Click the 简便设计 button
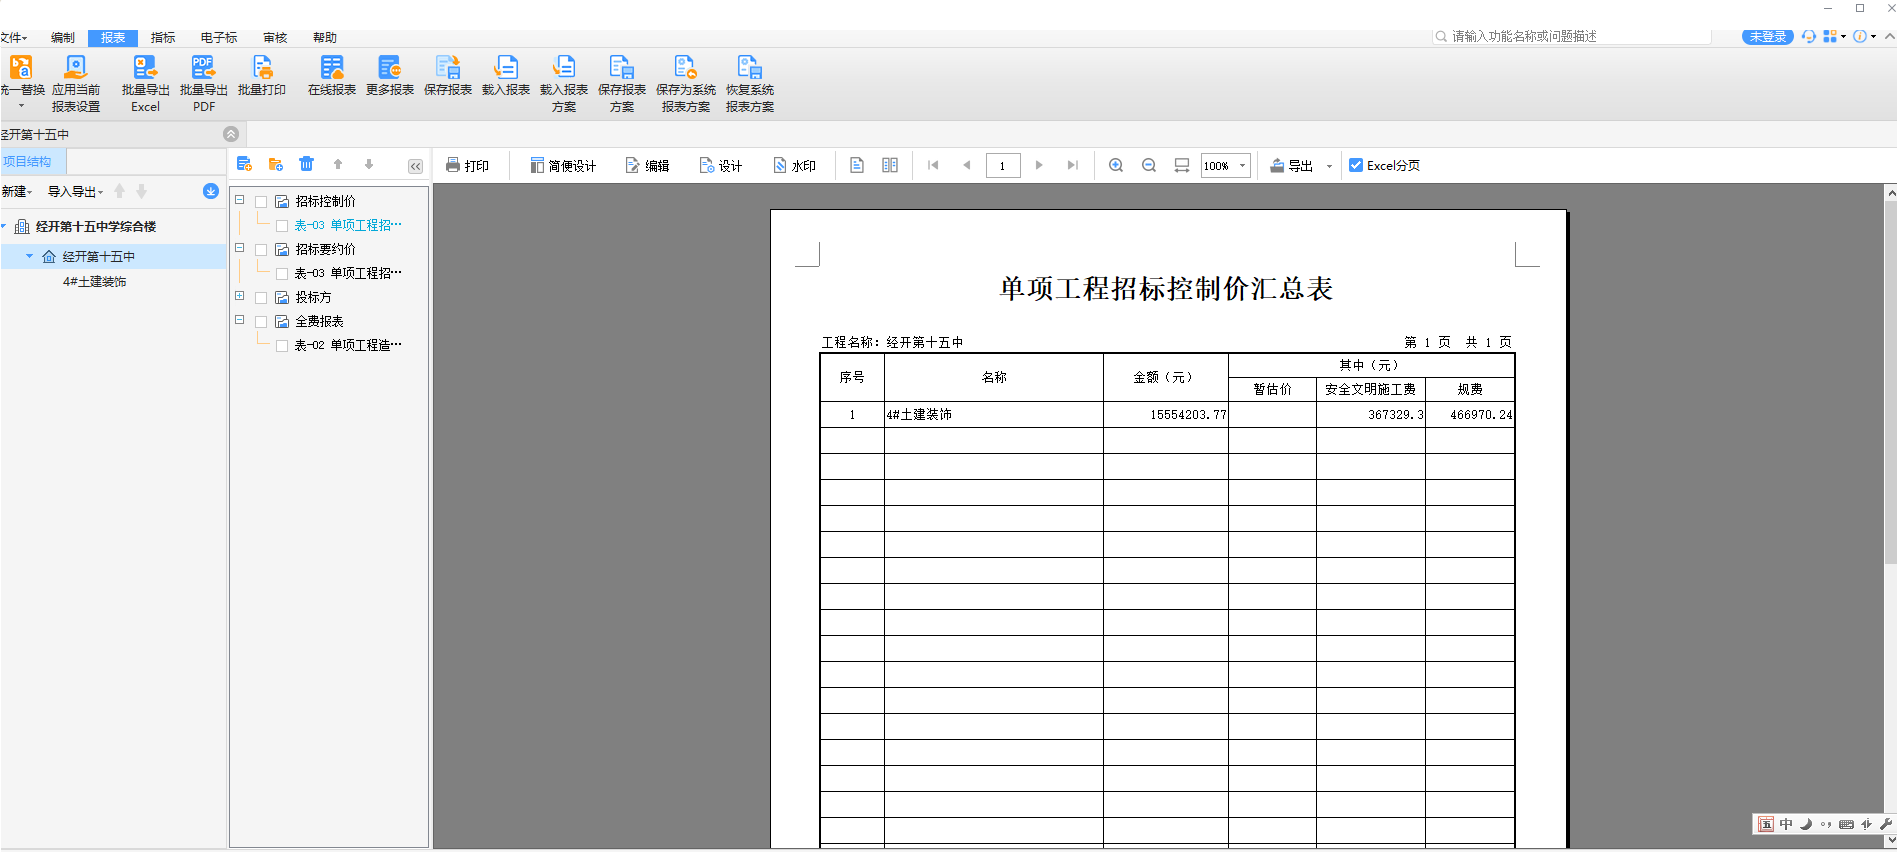Screen dimensions: 1897x852 coord(563,165)
